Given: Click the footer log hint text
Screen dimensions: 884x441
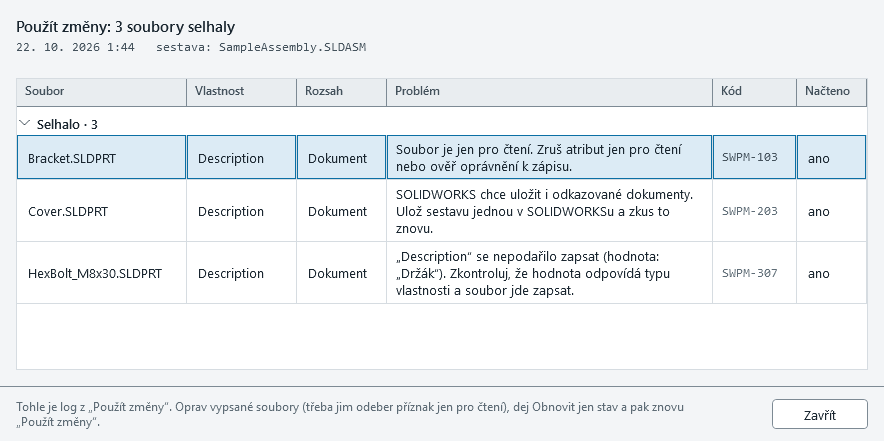Looking at the screenshot, I should (350, 414).
